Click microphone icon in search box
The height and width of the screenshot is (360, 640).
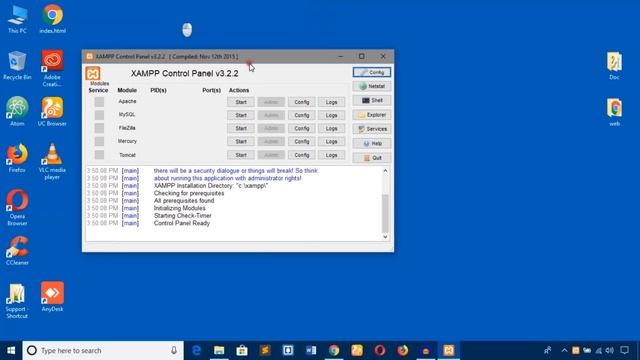[x=174, y=351]
